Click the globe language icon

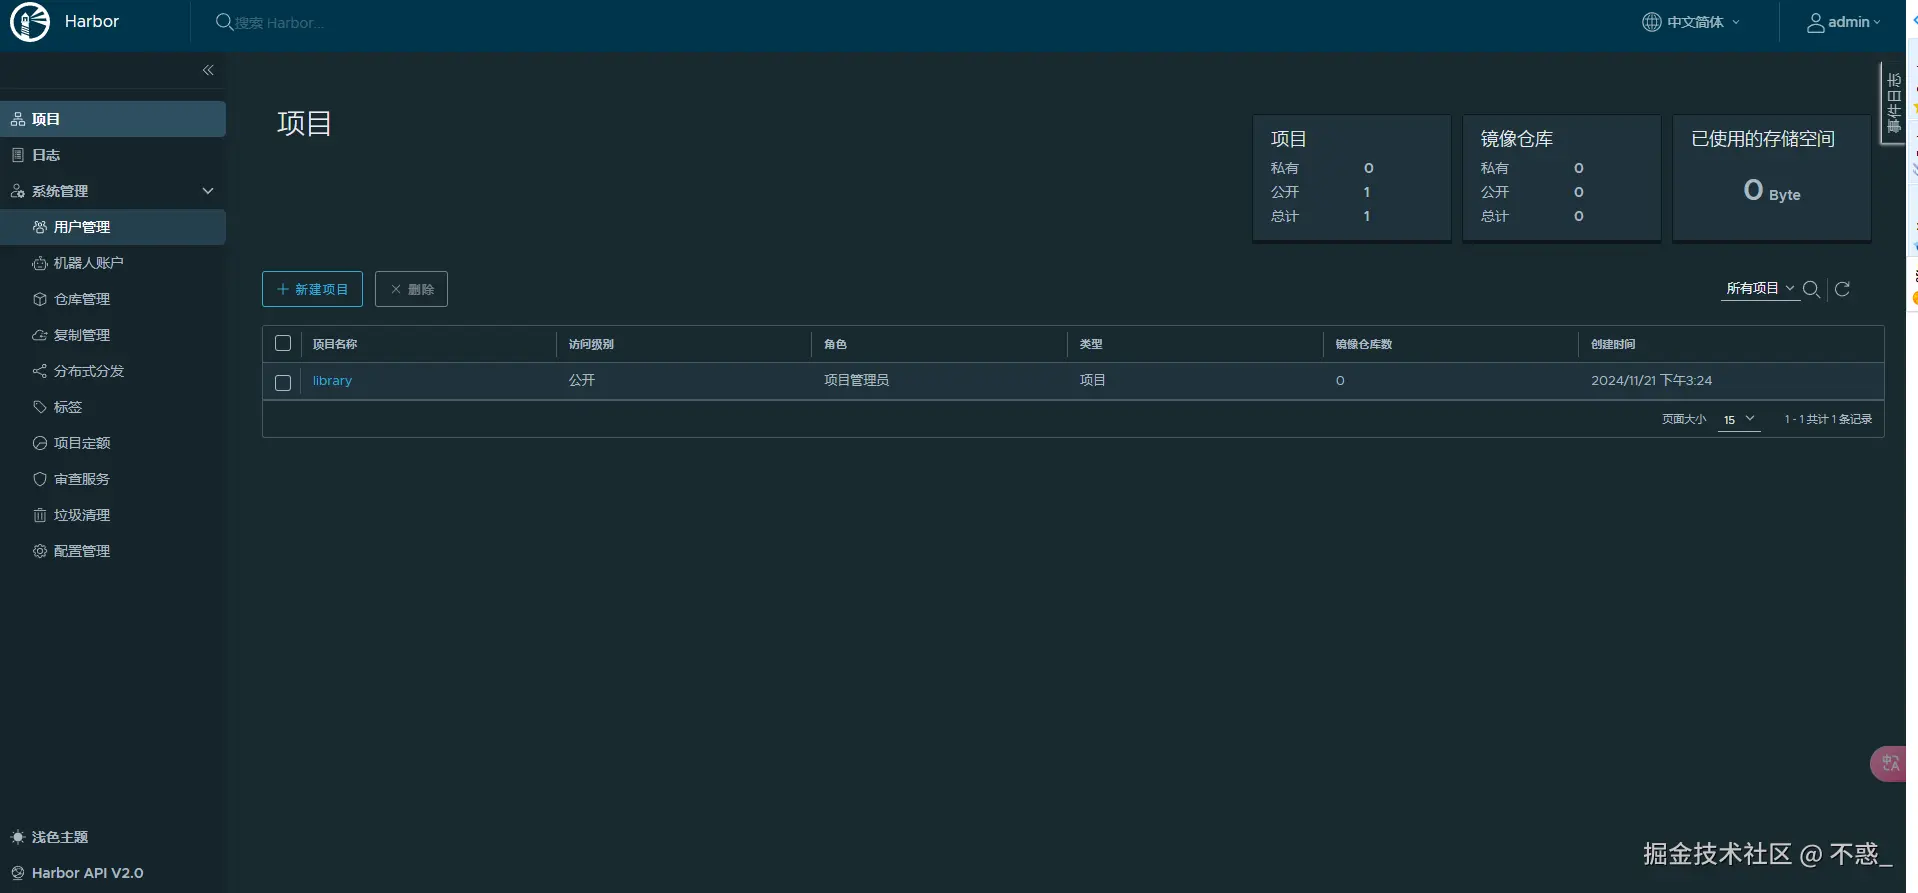click(x=1652, y=22)
